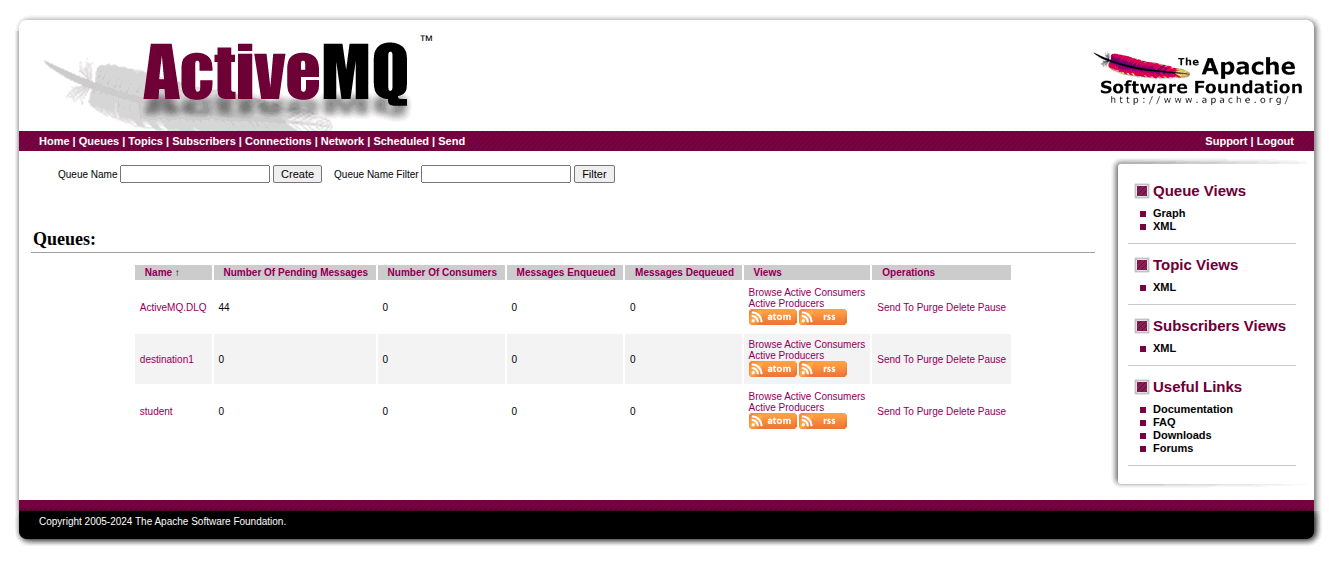Open the Scheduled menu item
Image resolution: width=1329 pixels, height=565 pixels.
(401, 141)
